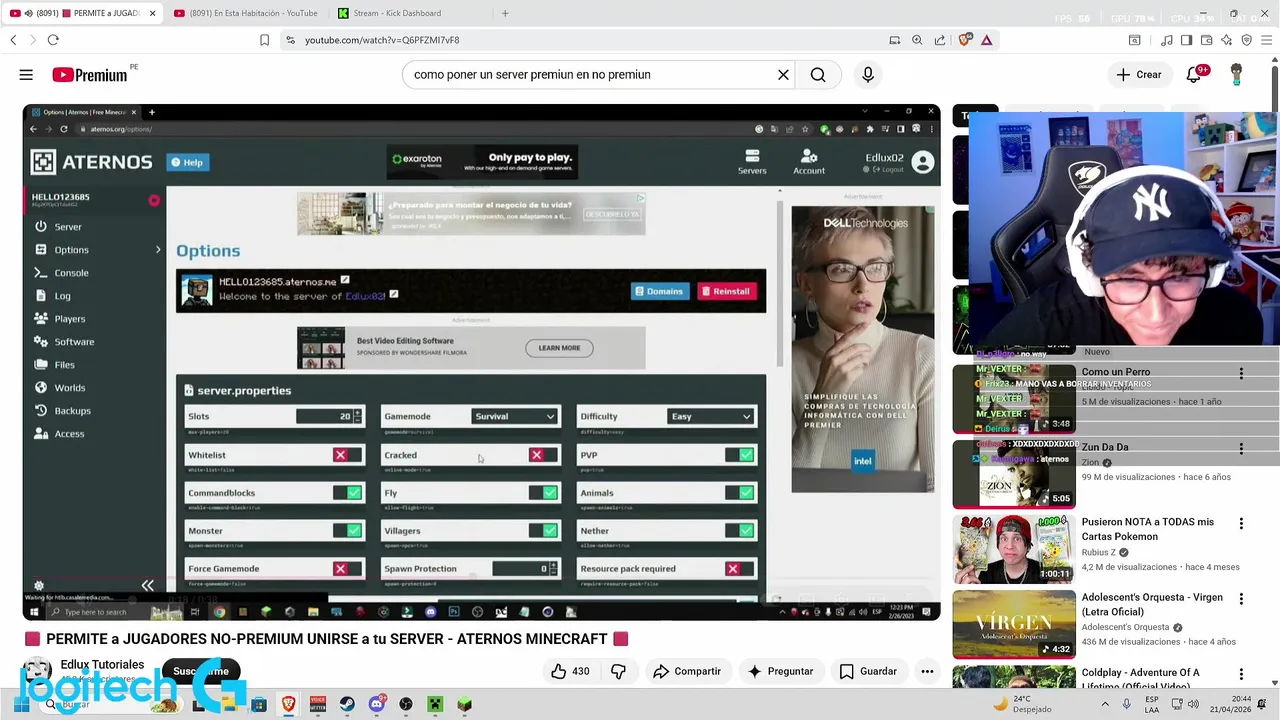Viewport: 1280px width, 720px height.
Task: Open Brave Wallet icon in the toolbar
Action: 1206,40
